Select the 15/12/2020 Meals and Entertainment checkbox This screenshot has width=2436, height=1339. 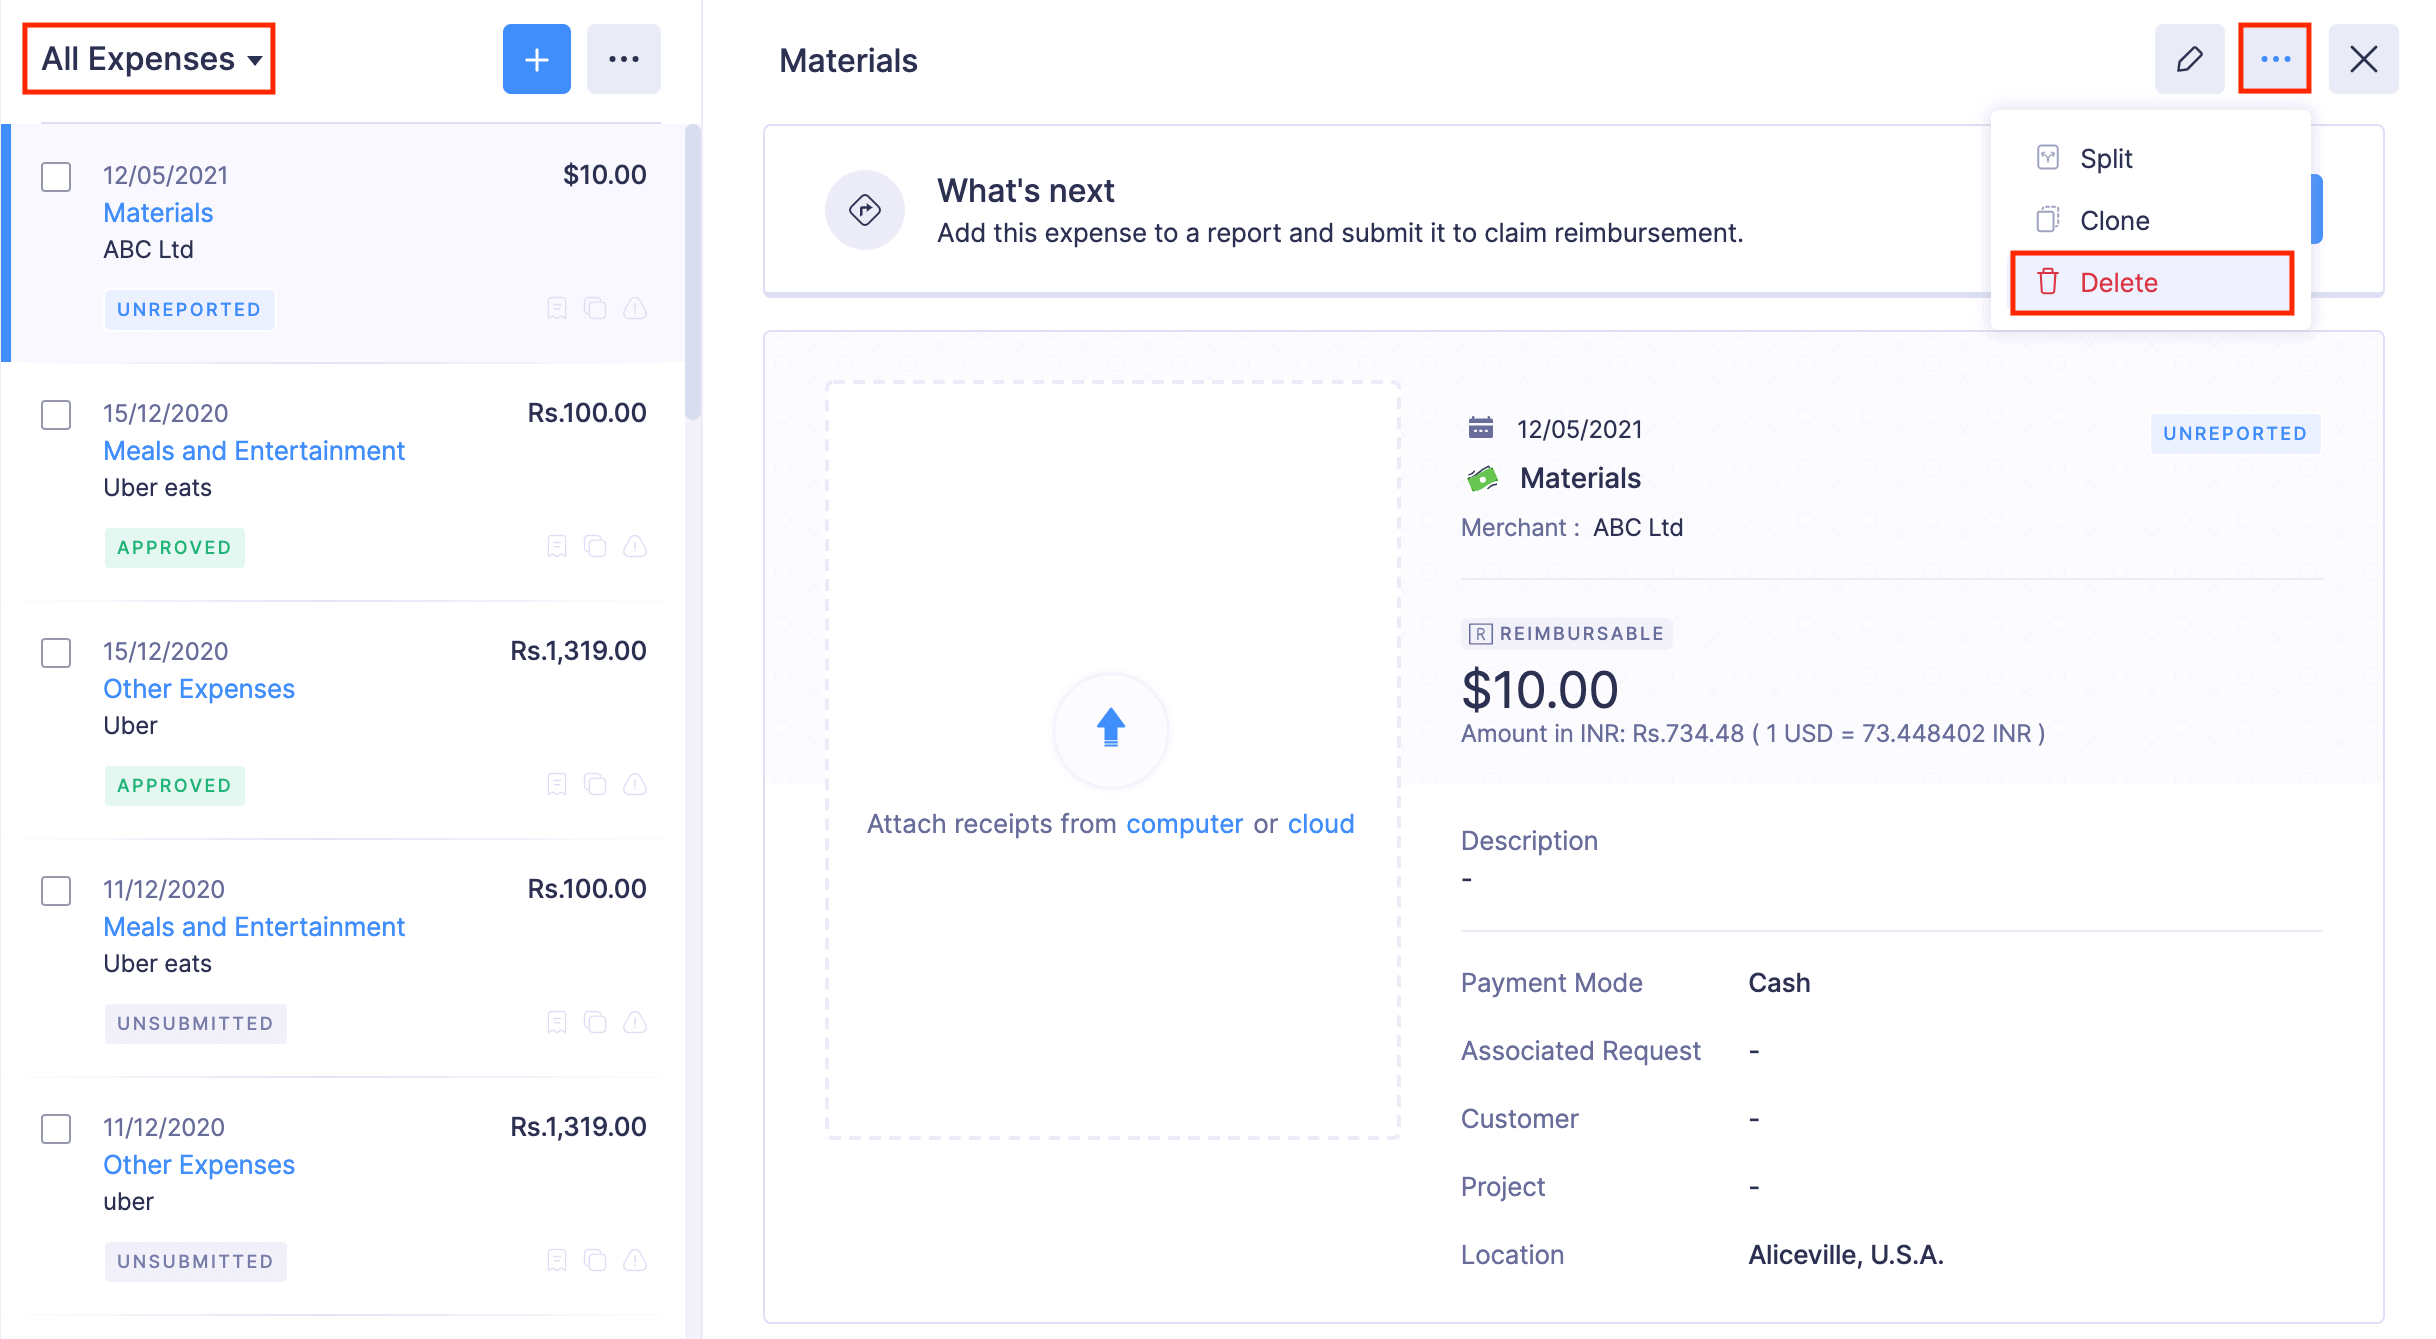coord(56,415)
